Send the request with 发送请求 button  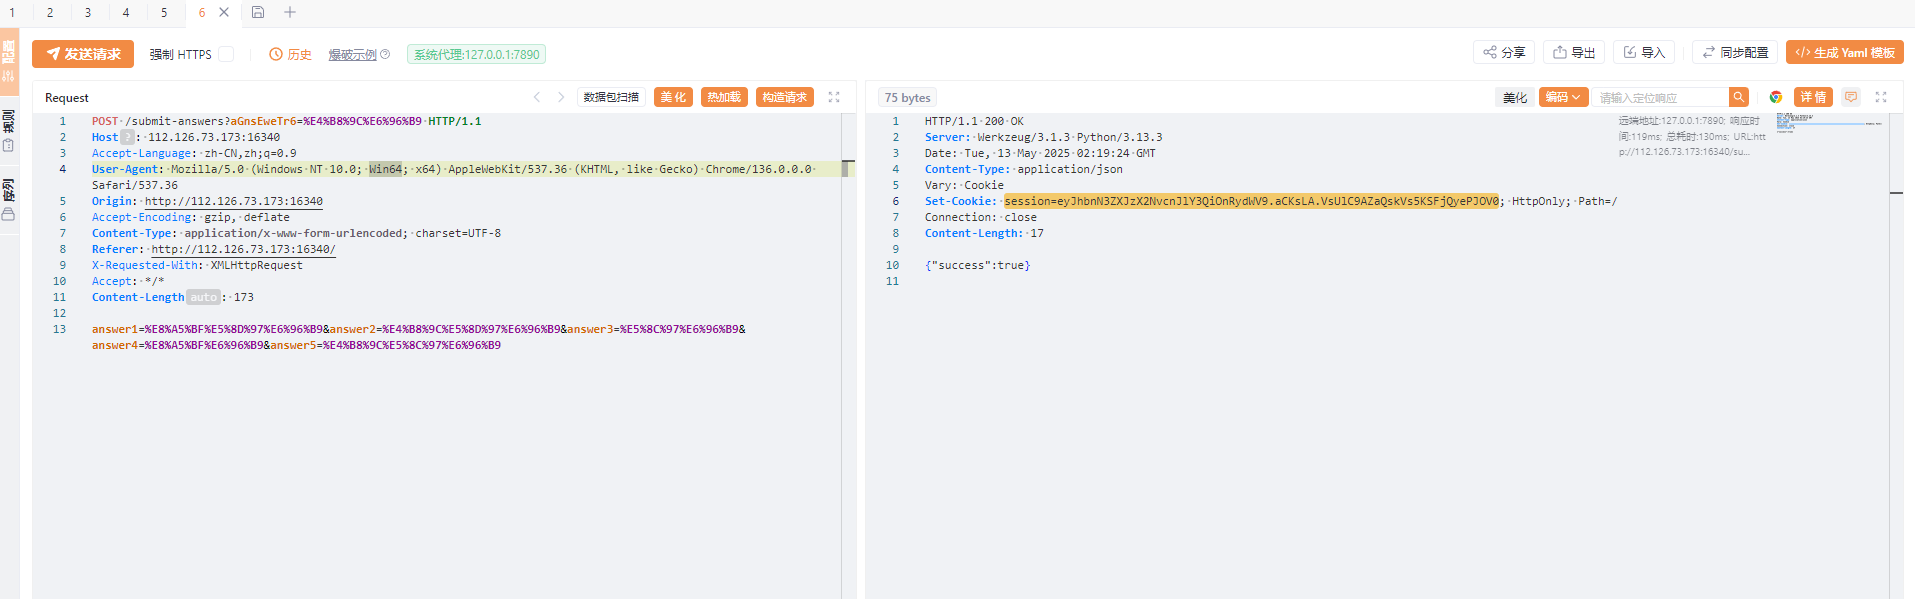click(x=82, y=54)
